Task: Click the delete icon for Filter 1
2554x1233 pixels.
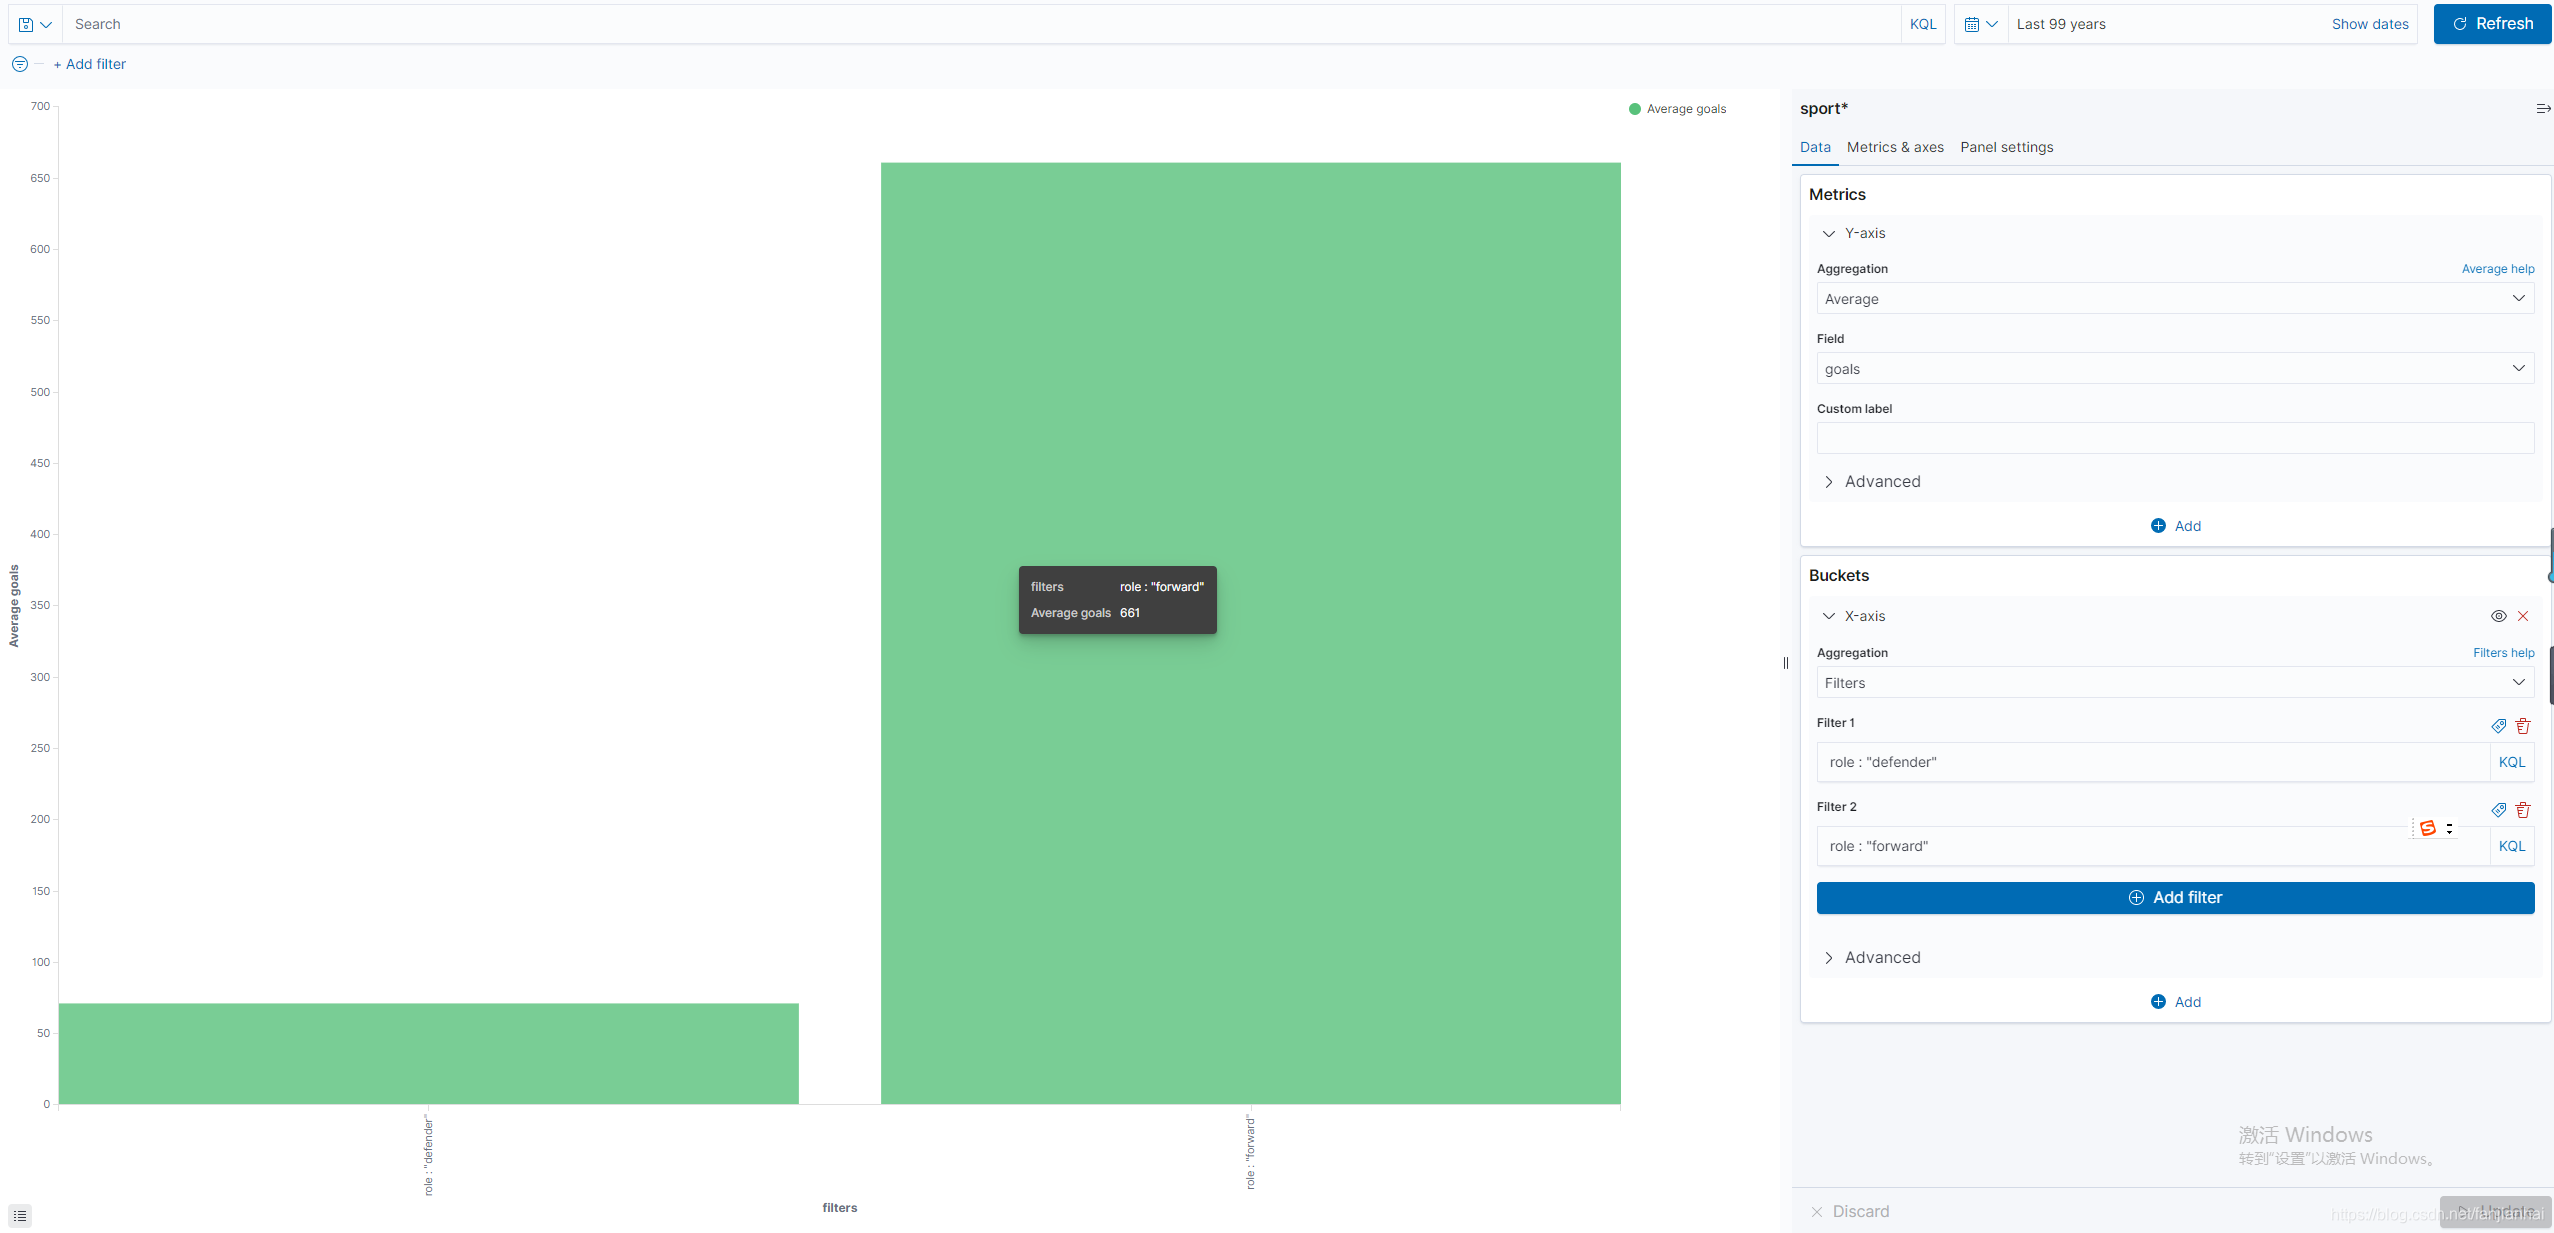Action: point(2523,725)
